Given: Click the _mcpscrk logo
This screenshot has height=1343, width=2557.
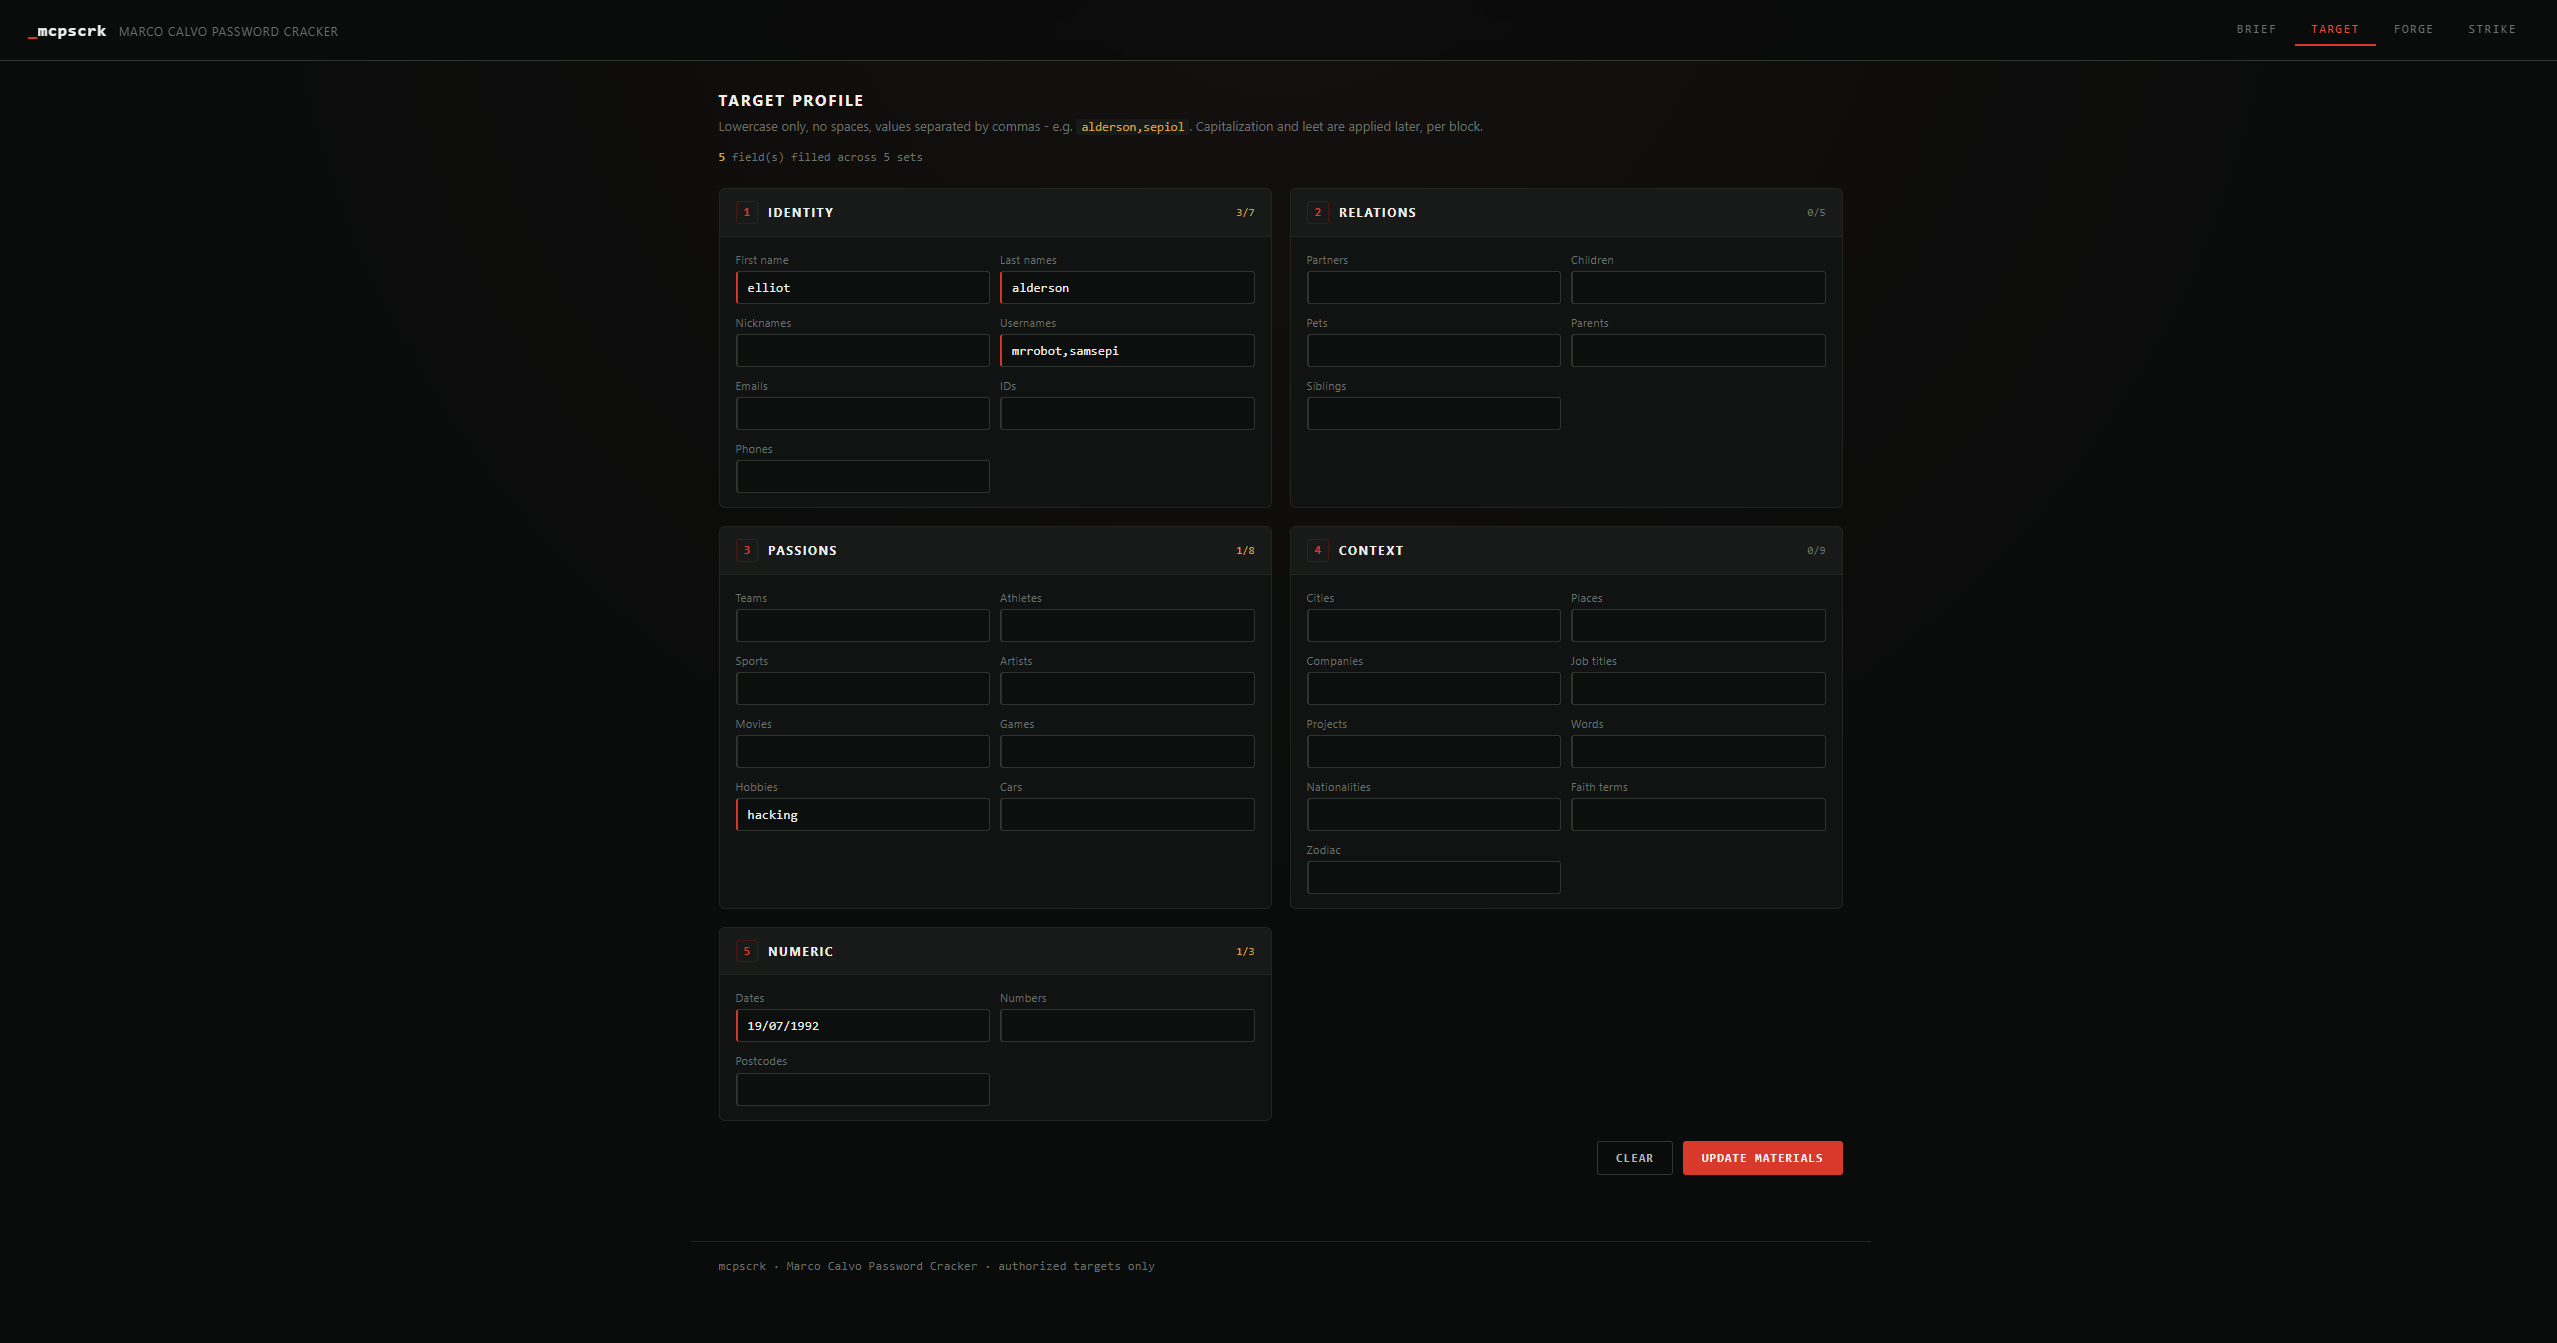Looking at the screenshot, I should coord(67,31).
